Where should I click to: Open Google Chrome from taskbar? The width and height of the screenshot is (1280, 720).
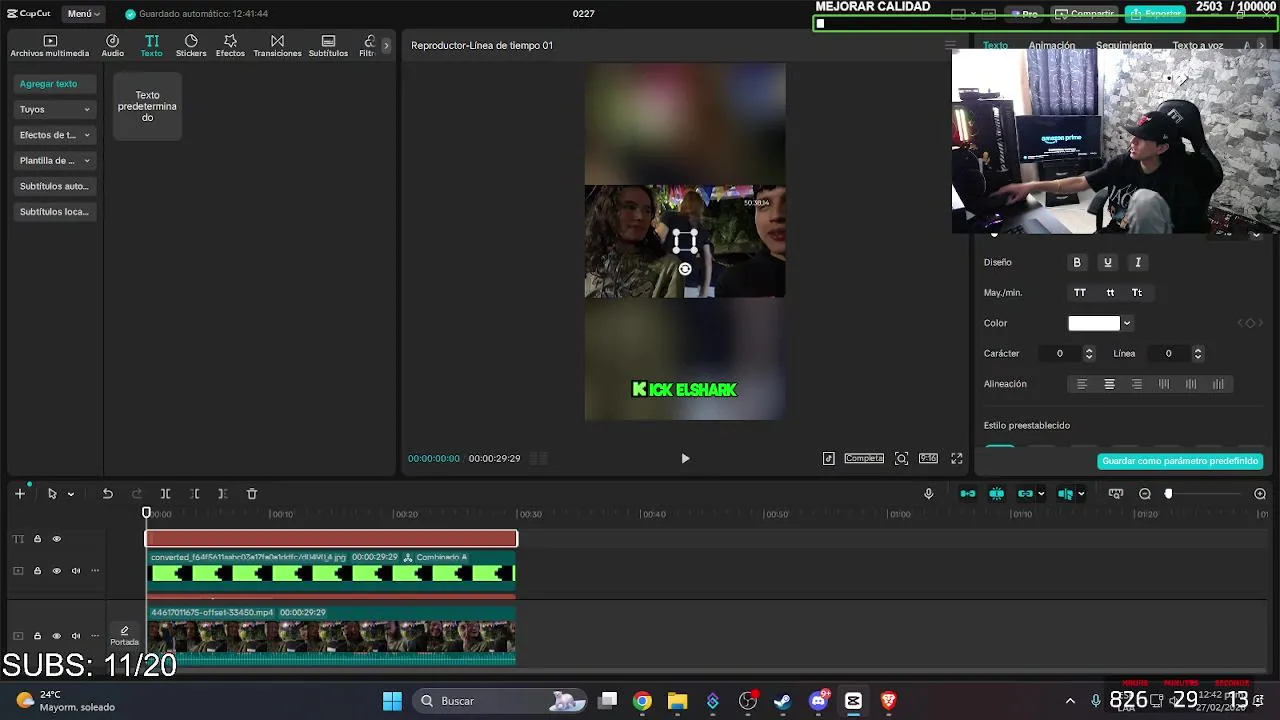point(642,701)
